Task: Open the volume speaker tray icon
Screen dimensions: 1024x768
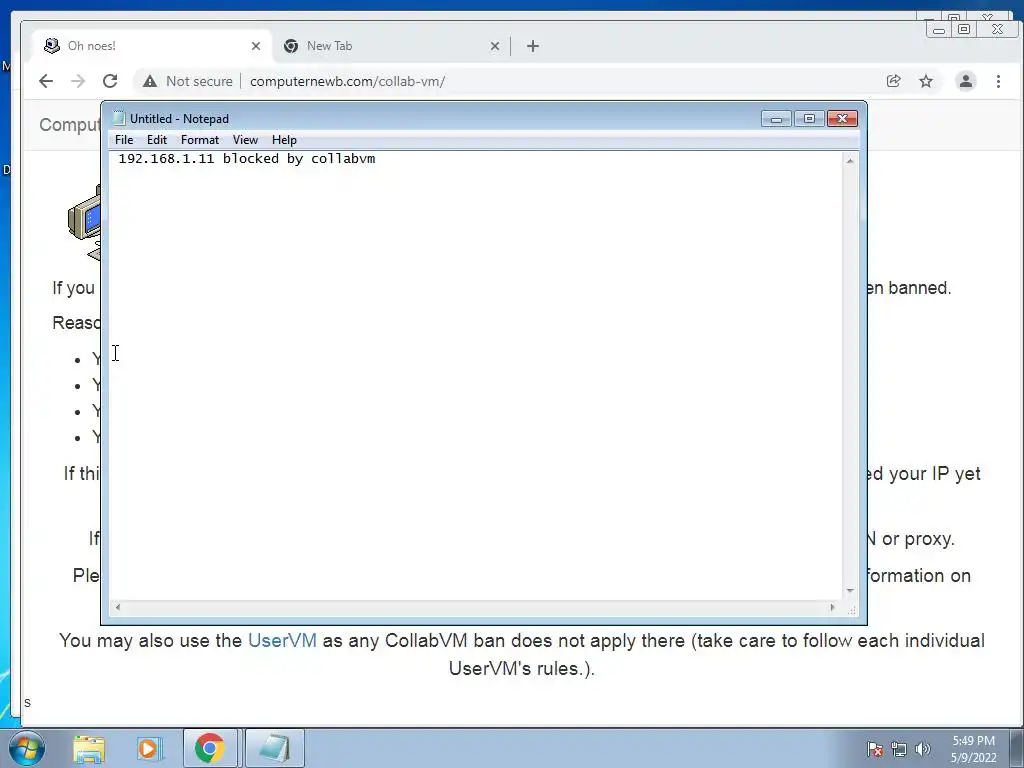Action: [923, 749]
